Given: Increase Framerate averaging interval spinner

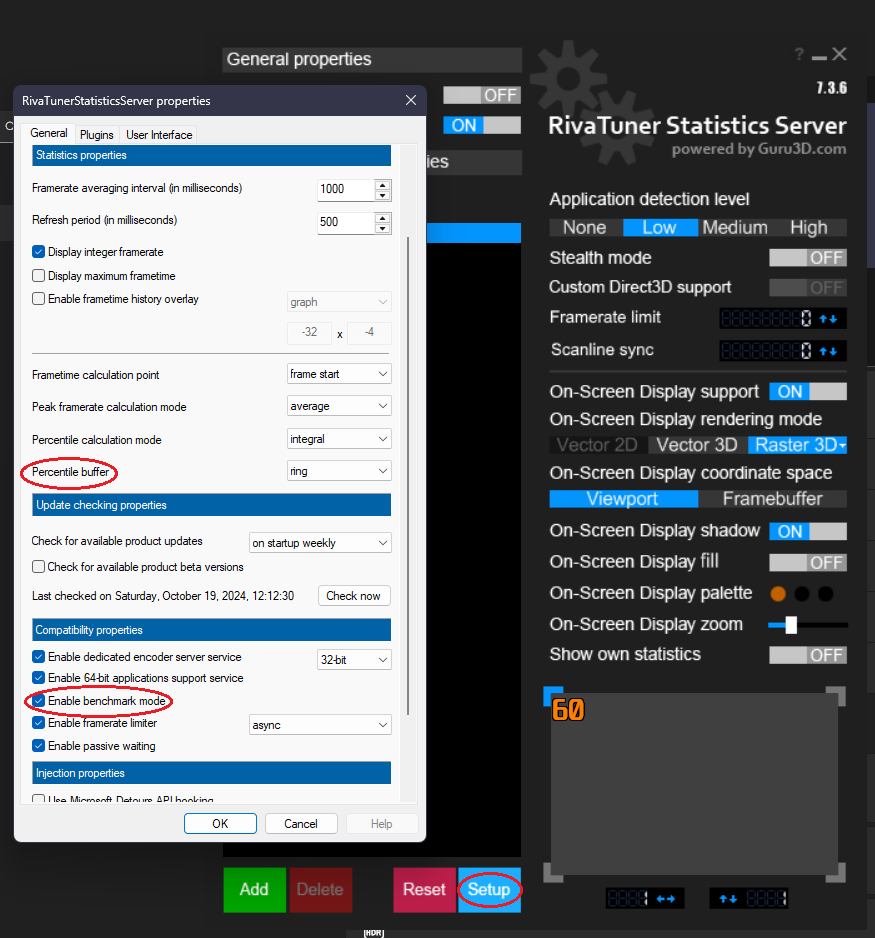Looking at the screenshot, I should (383, 185).
